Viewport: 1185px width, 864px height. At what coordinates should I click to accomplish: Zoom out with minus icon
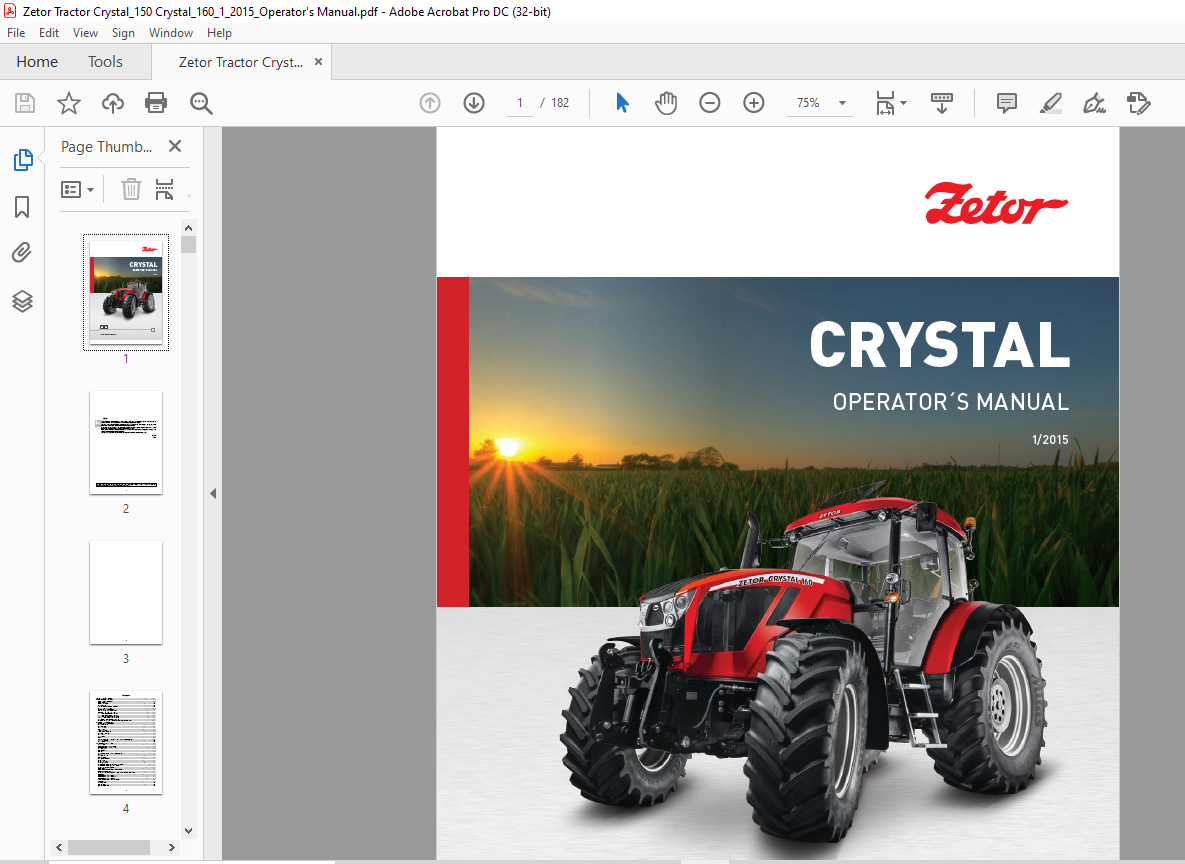point(710,103)
